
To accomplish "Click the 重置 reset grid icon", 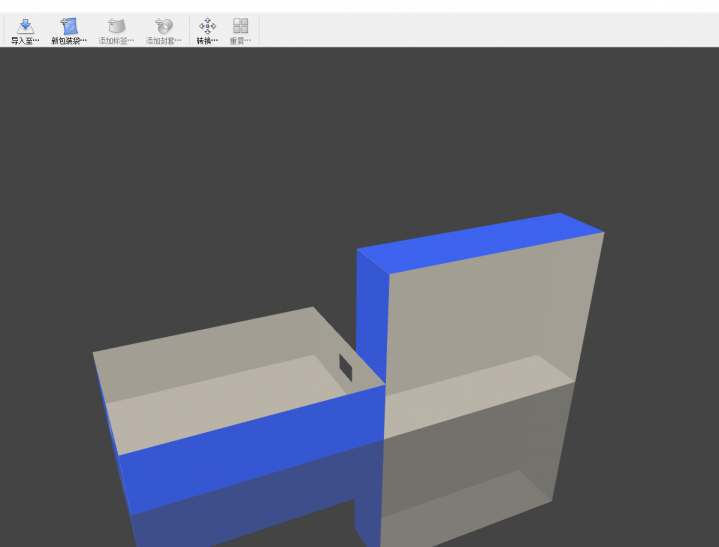I will coord(240,26).
